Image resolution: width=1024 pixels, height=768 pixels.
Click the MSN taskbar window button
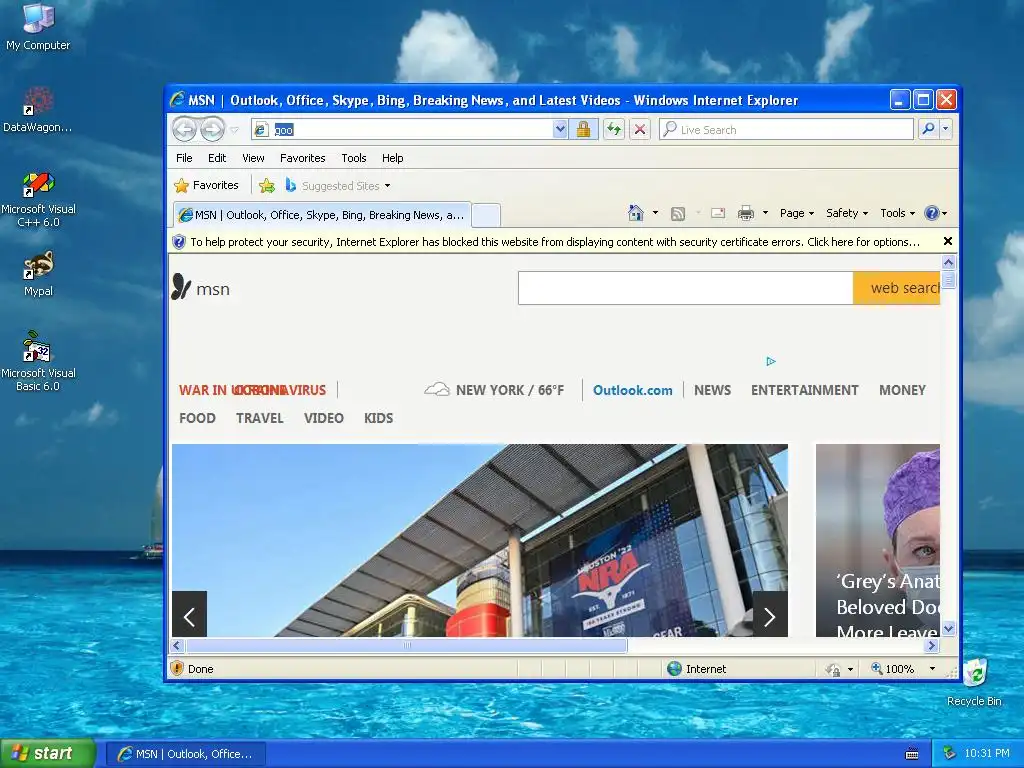[x=186, y=754]
